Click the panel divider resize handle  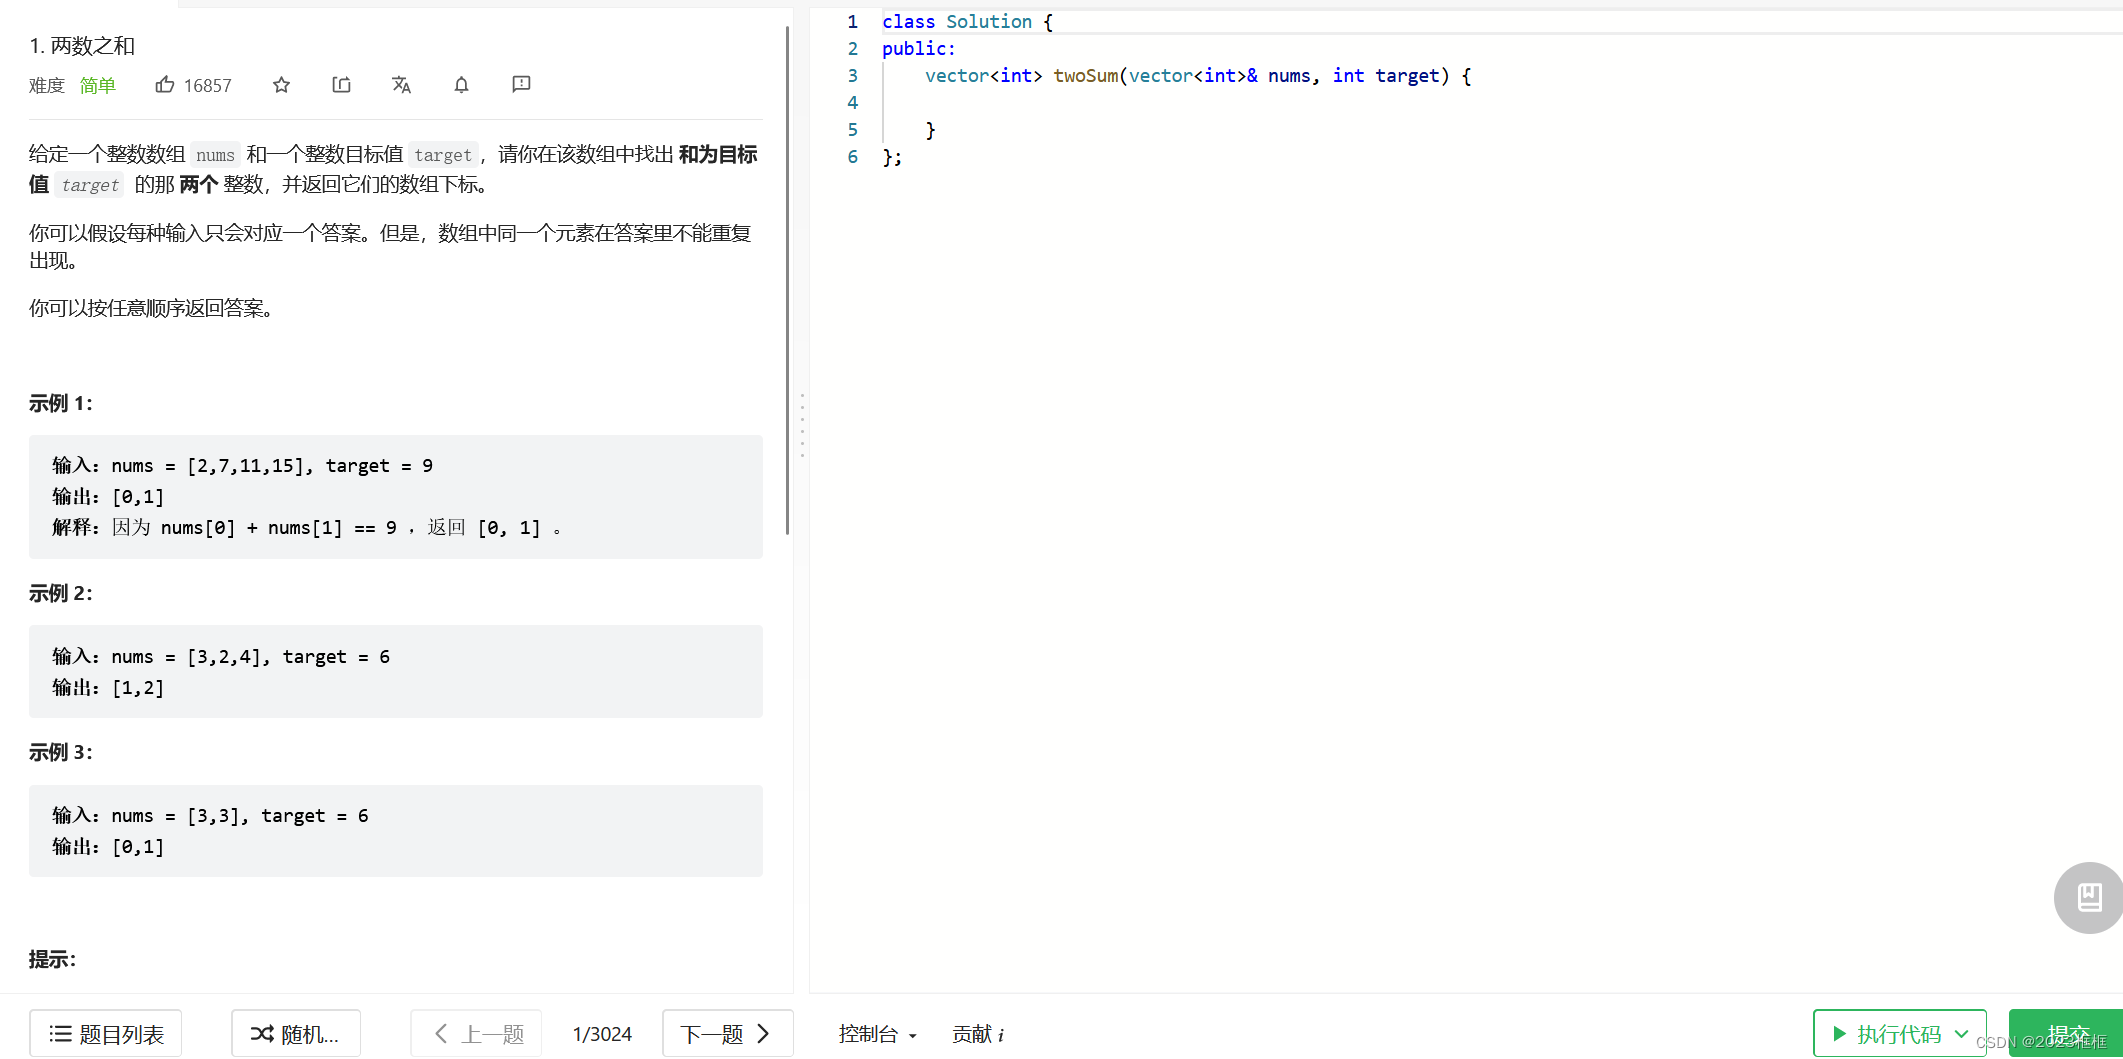coord(802,426)
